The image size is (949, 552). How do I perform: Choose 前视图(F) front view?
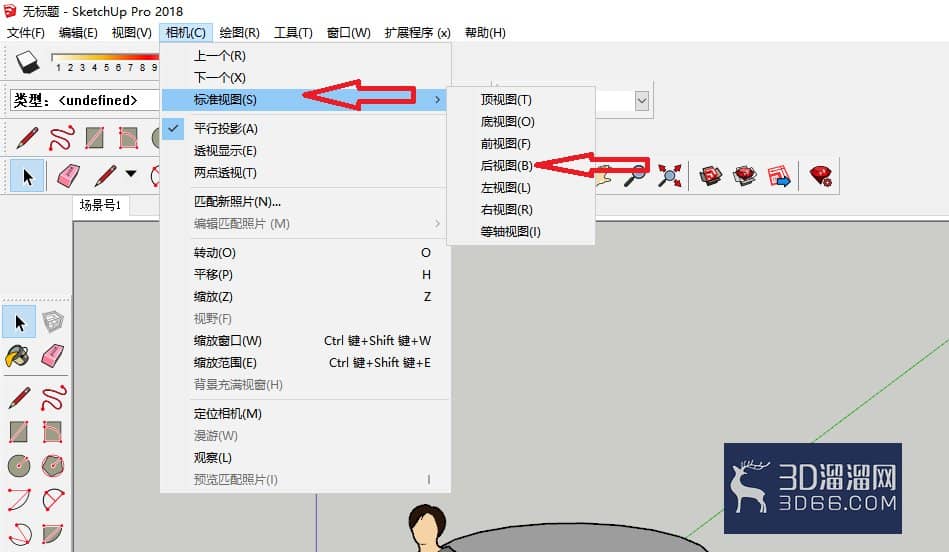[x=520, y=143]
